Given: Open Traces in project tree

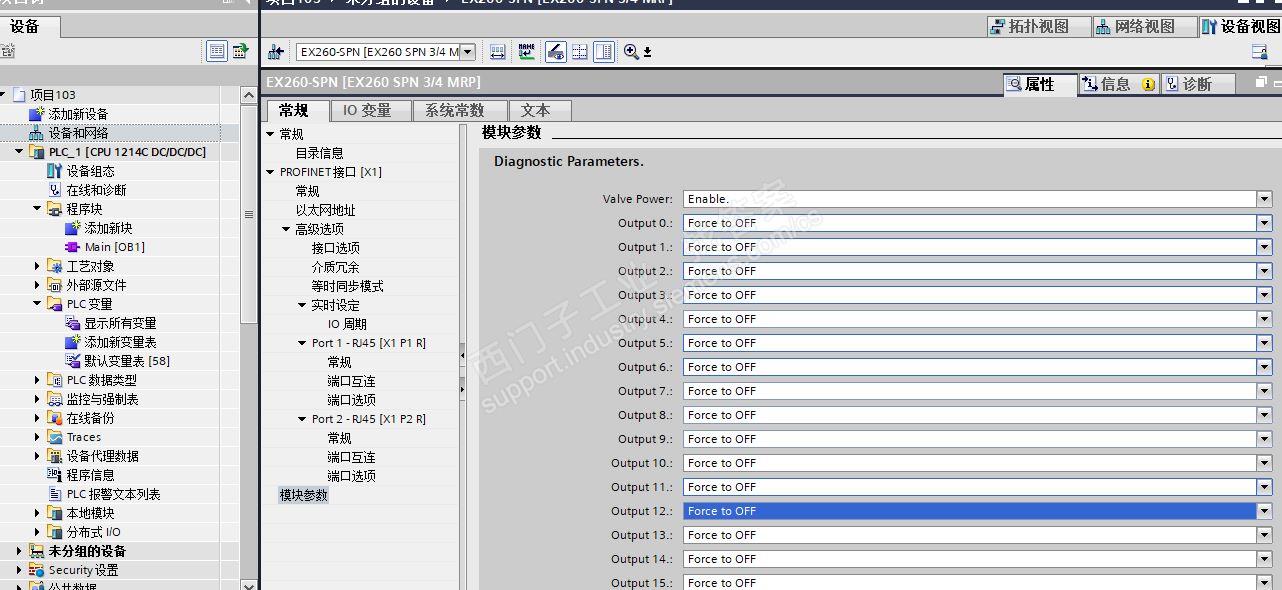Looking at the screenshot, I should click(x=84, y=437).
